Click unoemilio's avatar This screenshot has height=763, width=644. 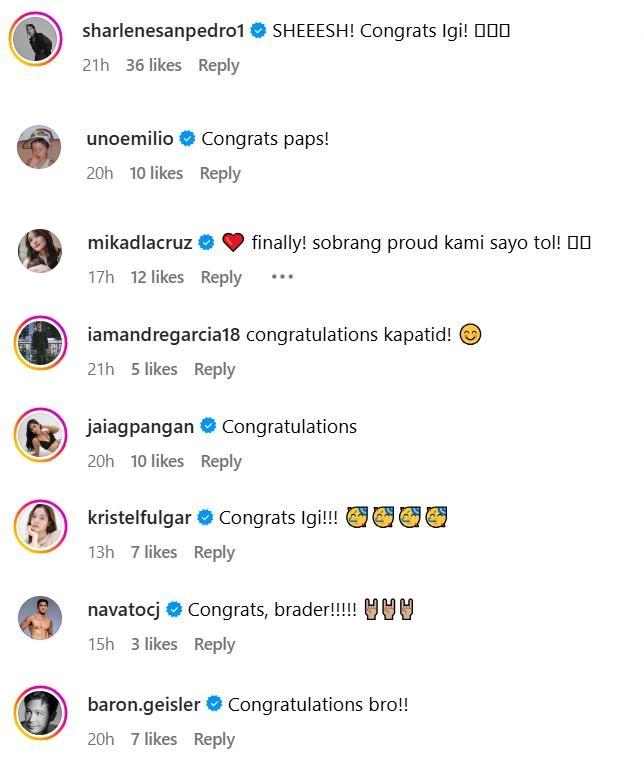40,148
